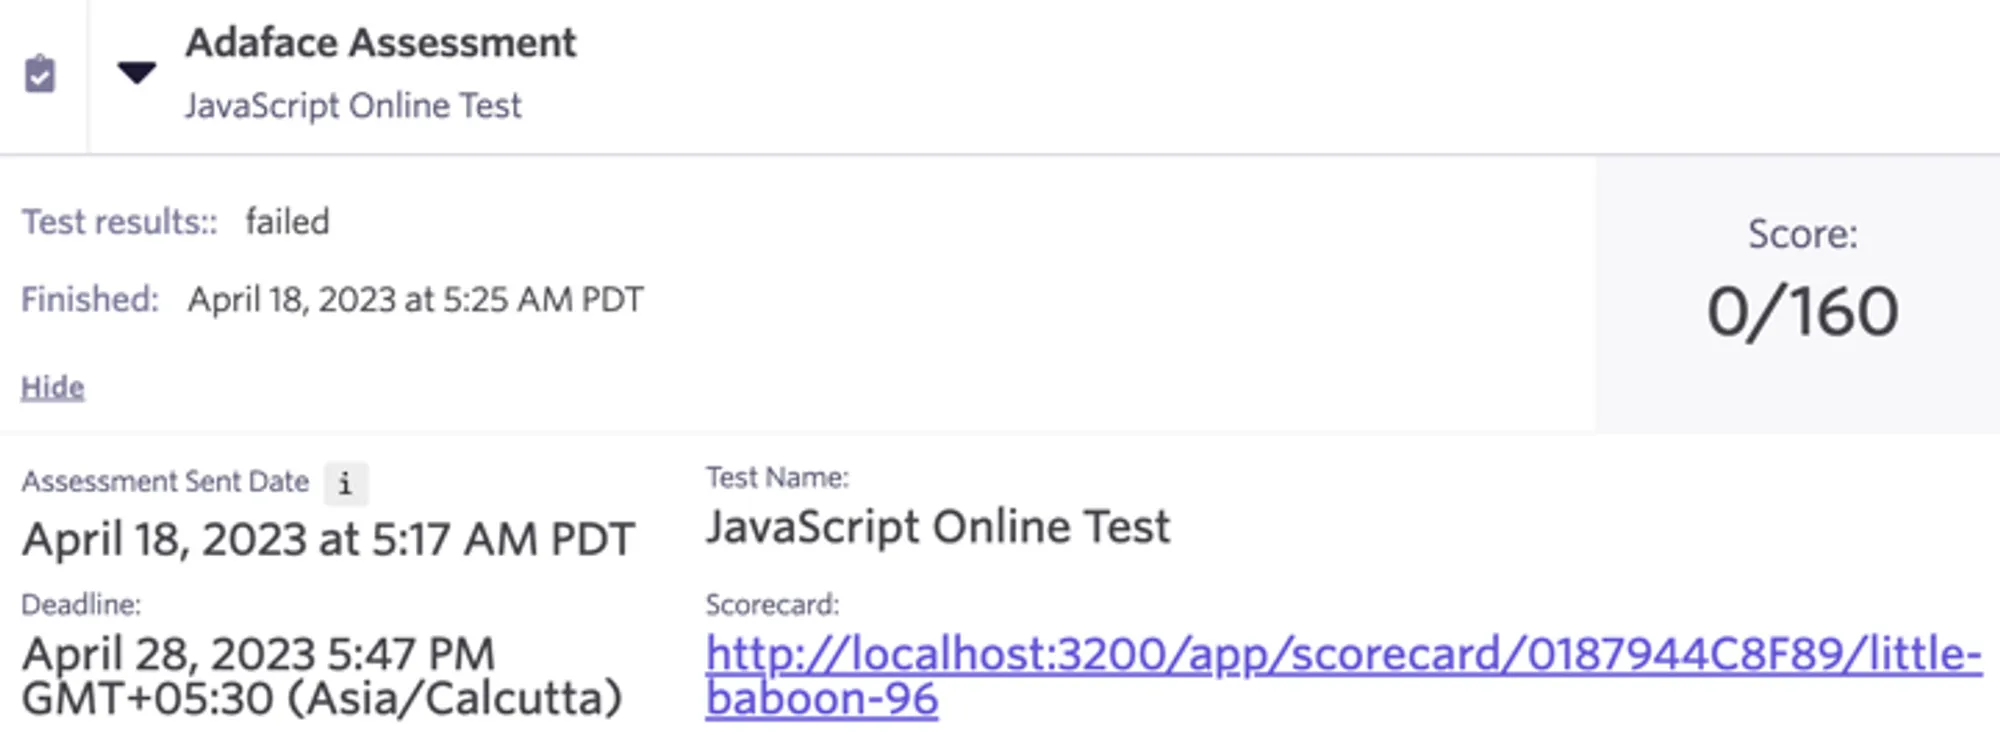Click the 0/160 score value
This screenshot has height=735, width=2000.
tap(1802, 312)
